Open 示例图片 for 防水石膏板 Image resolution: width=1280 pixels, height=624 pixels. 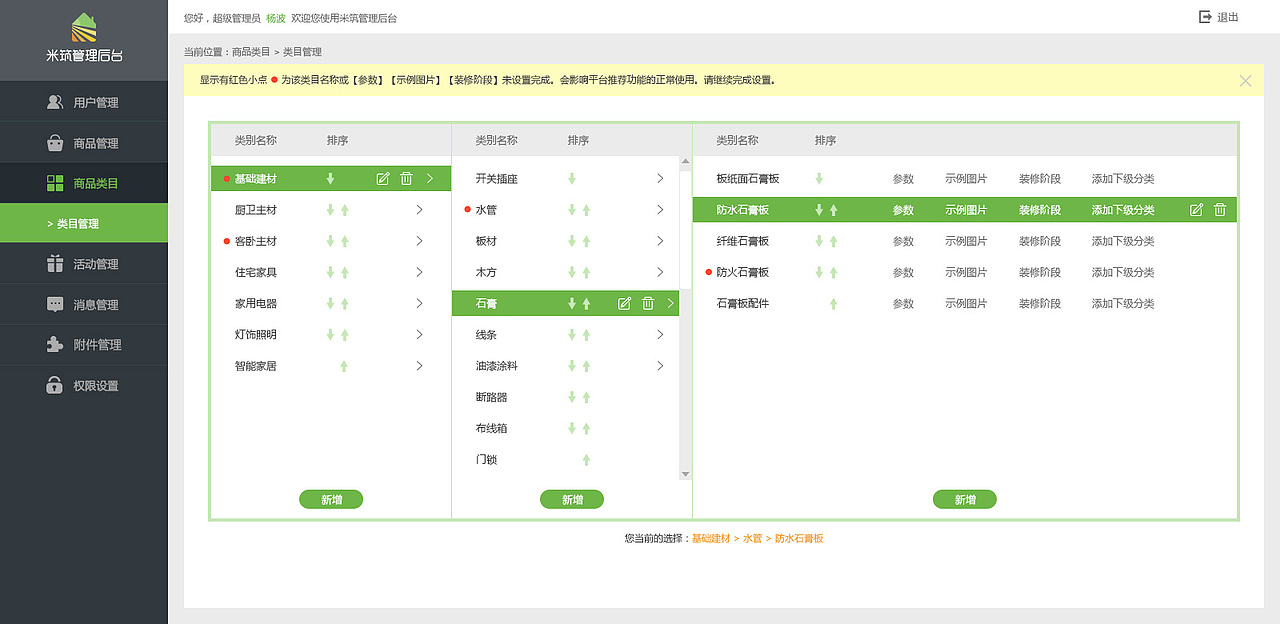point(966,210)
